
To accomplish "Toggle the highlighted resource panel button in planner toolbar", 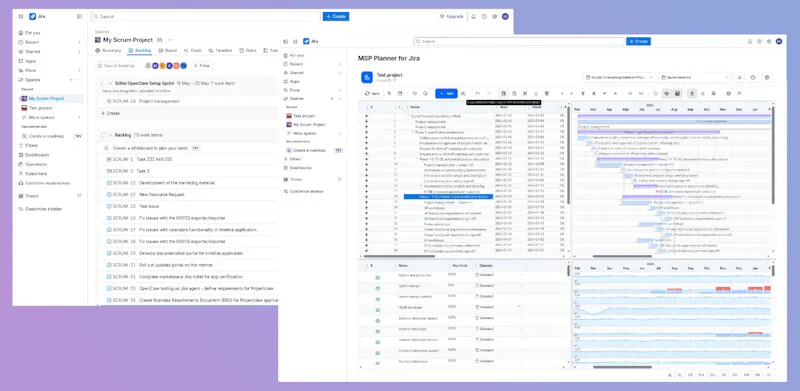I will pyautogui.click(x=692, y=93).
